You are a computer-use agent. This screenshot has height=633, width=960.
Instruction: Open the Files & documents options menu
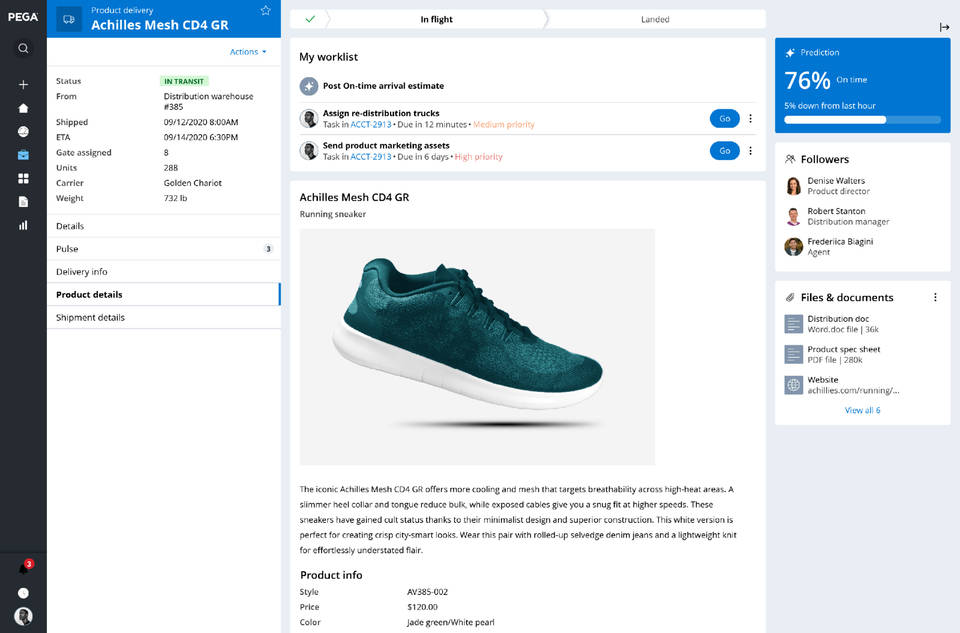coord(936,297)
